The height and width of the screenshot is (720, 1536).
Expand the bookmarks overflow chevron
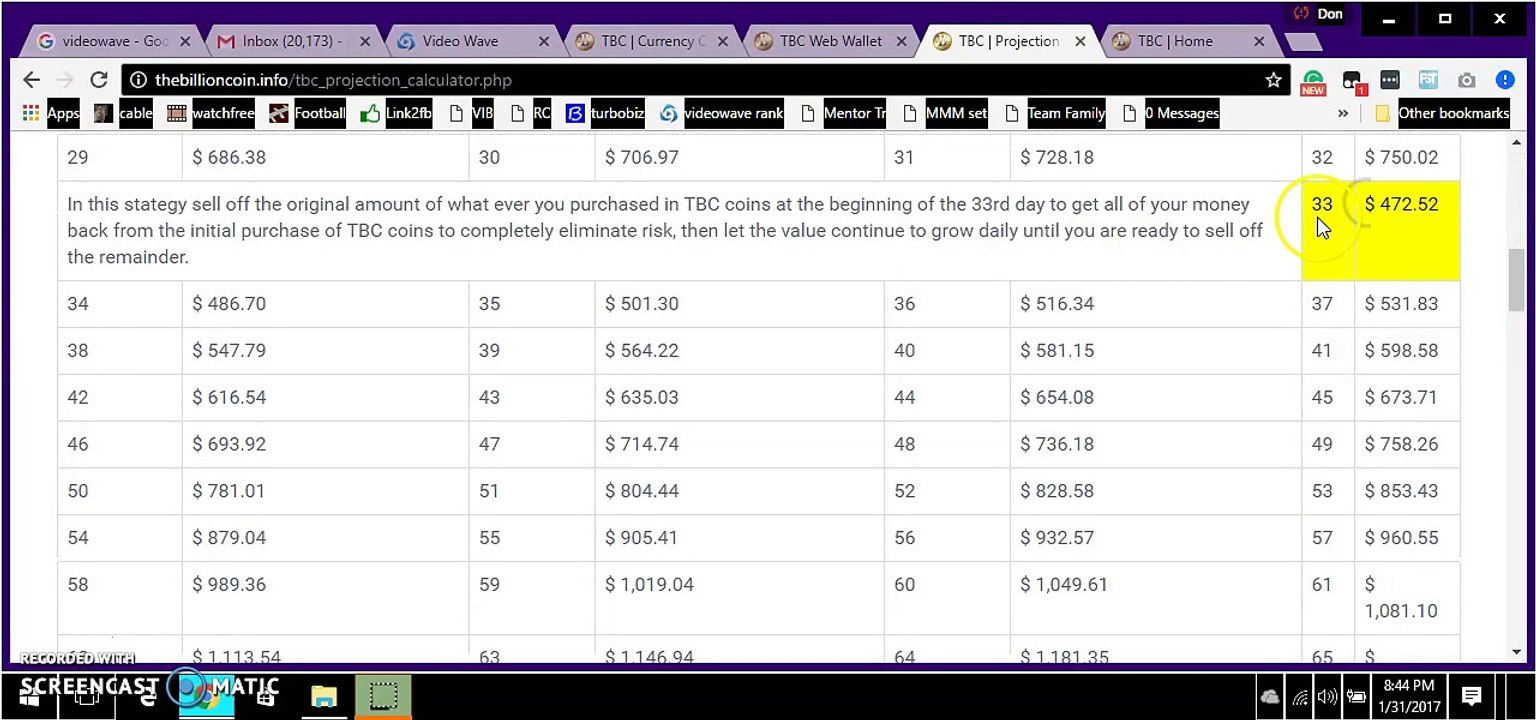click(1343, 113)
